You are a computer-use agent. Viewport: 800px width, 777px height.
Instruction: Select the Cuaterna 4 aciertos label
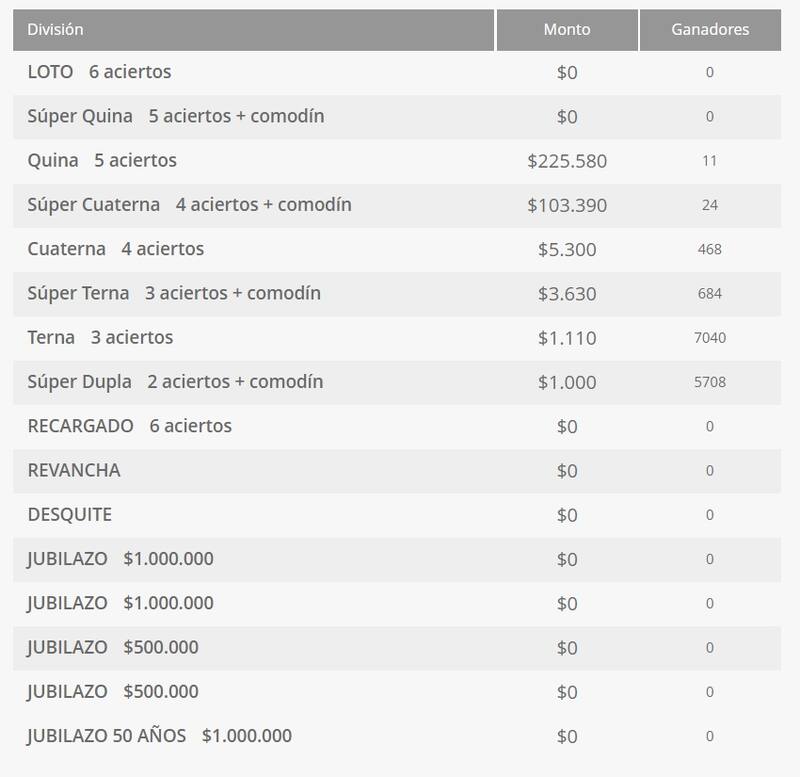(x=115, y=249)
